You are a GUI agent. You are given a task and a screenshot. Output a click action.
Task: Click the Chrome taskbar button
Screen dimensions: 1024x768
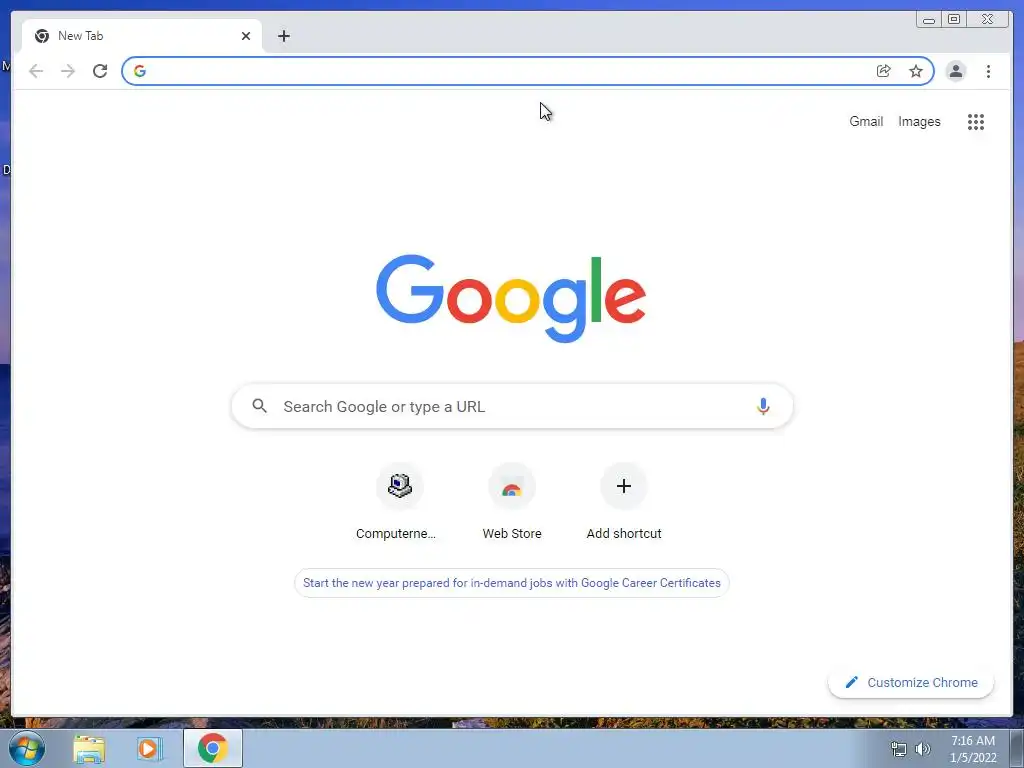coord(213,748)
